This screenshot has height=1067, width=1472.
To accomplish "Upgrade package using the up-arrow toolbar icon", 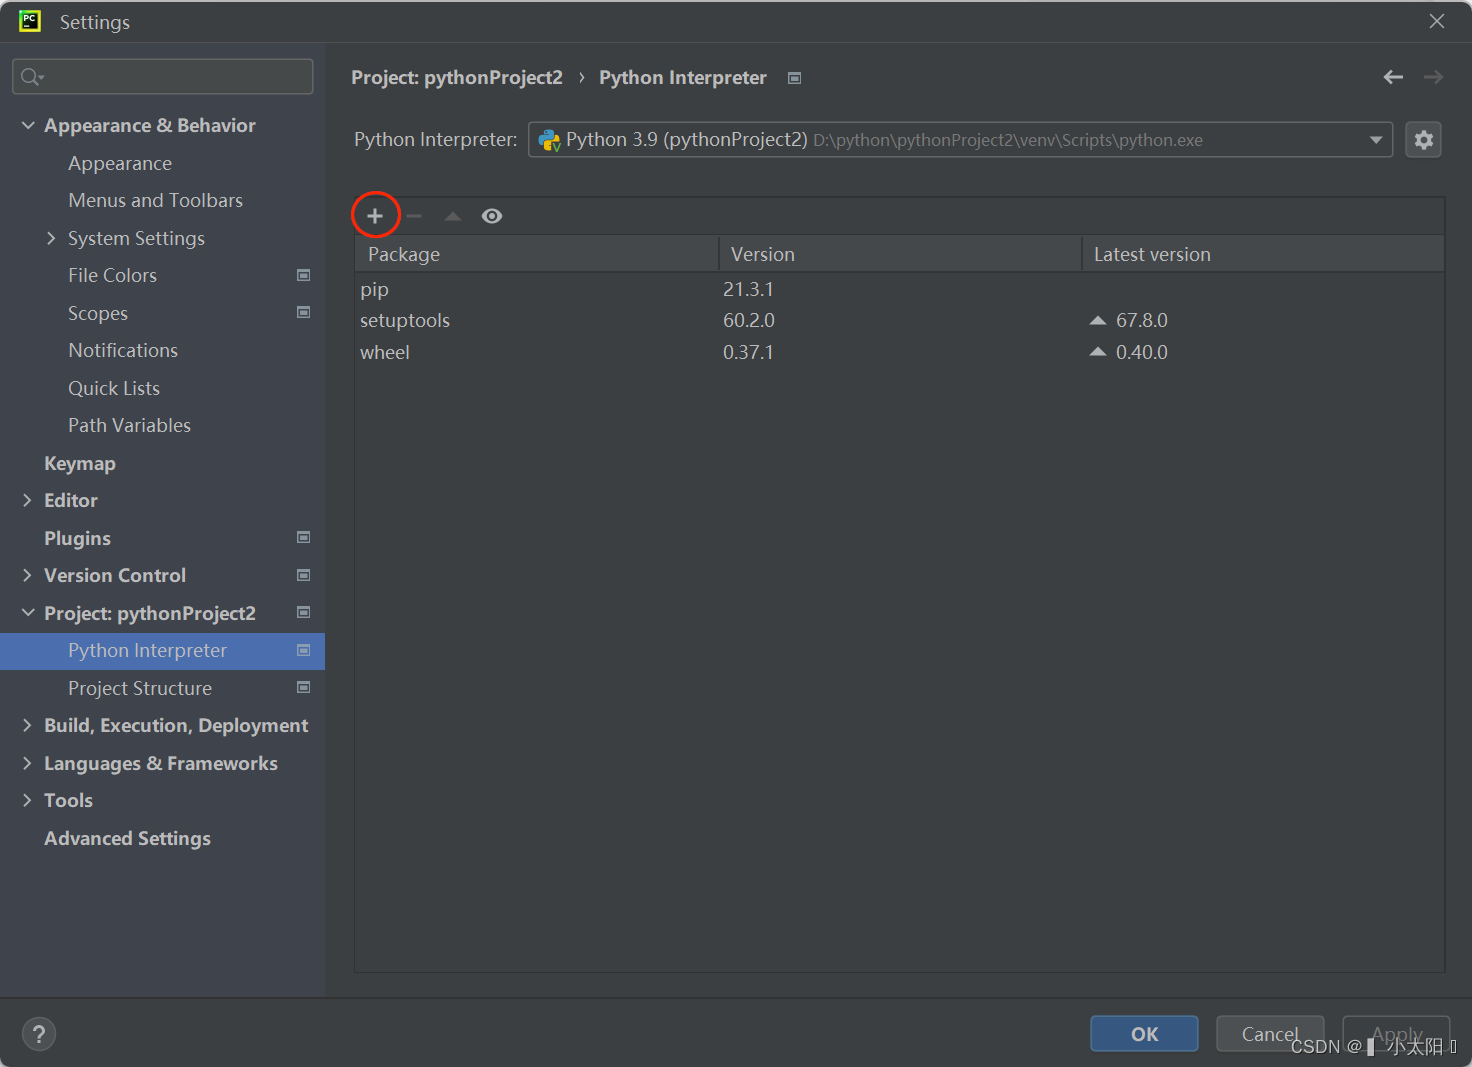I will point(452,215).
